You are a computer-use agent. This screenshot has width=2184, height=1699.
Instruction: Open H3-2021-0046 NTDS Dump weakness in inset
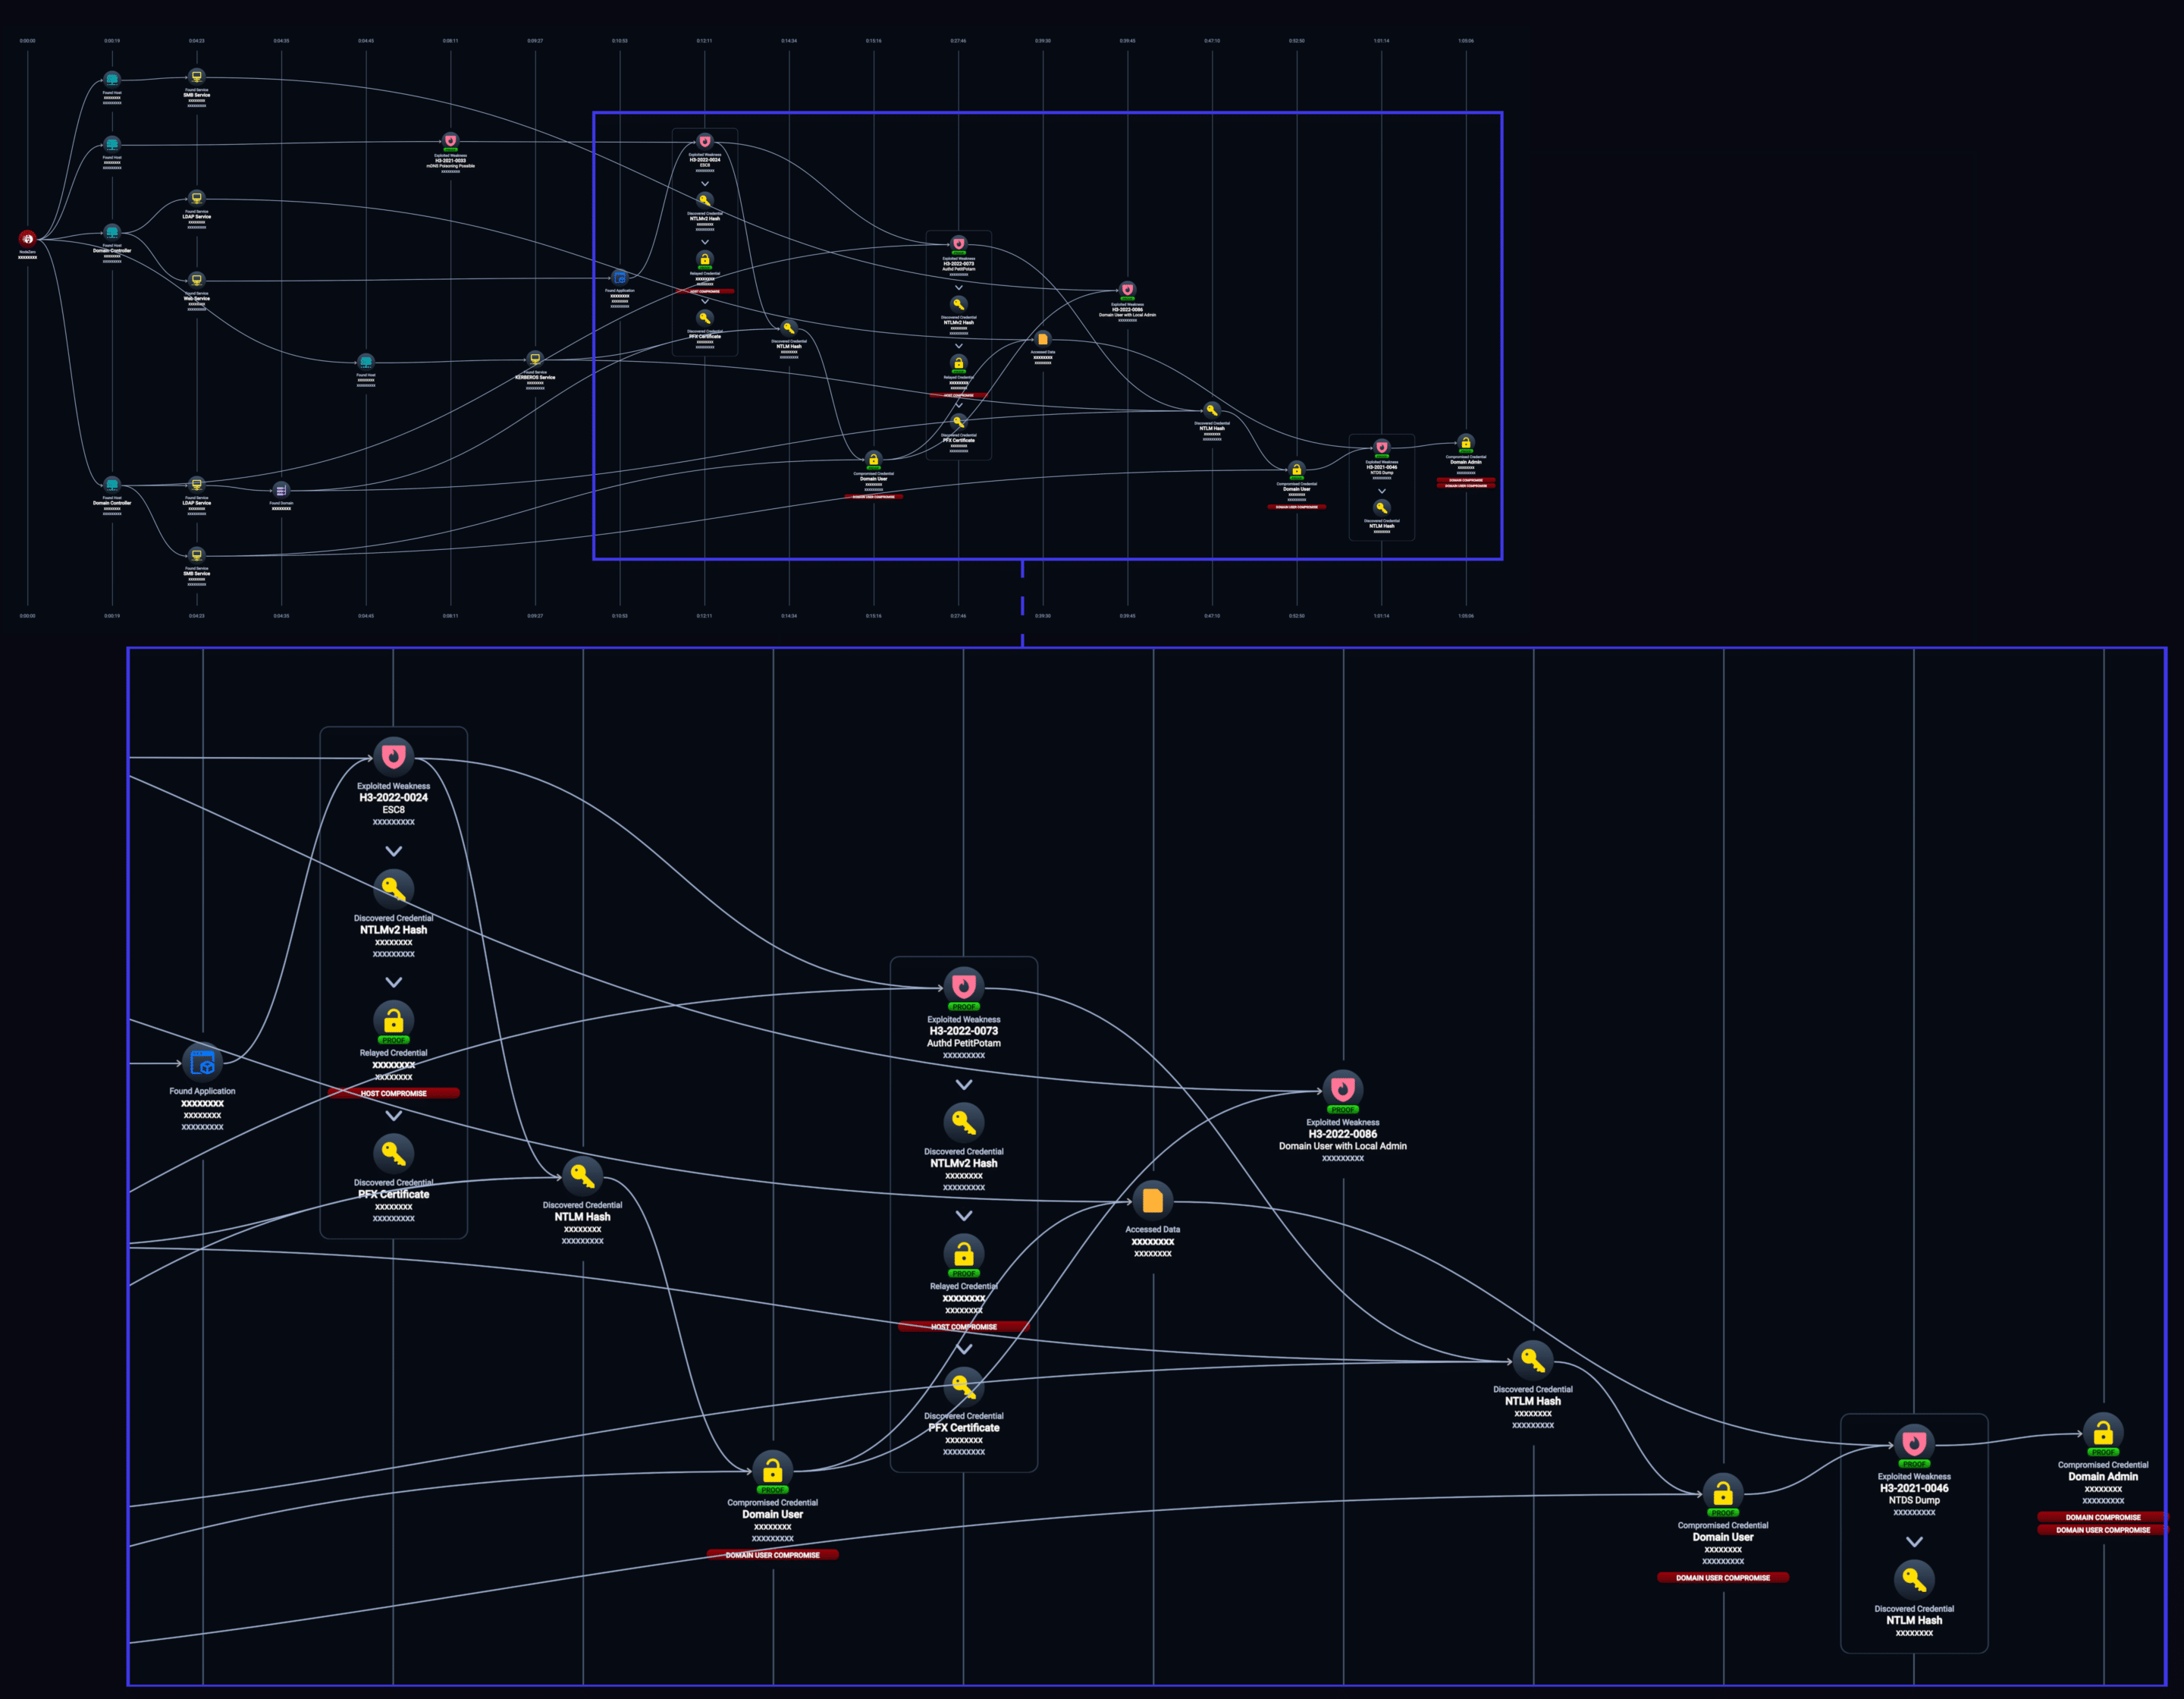[1914, 1443]
